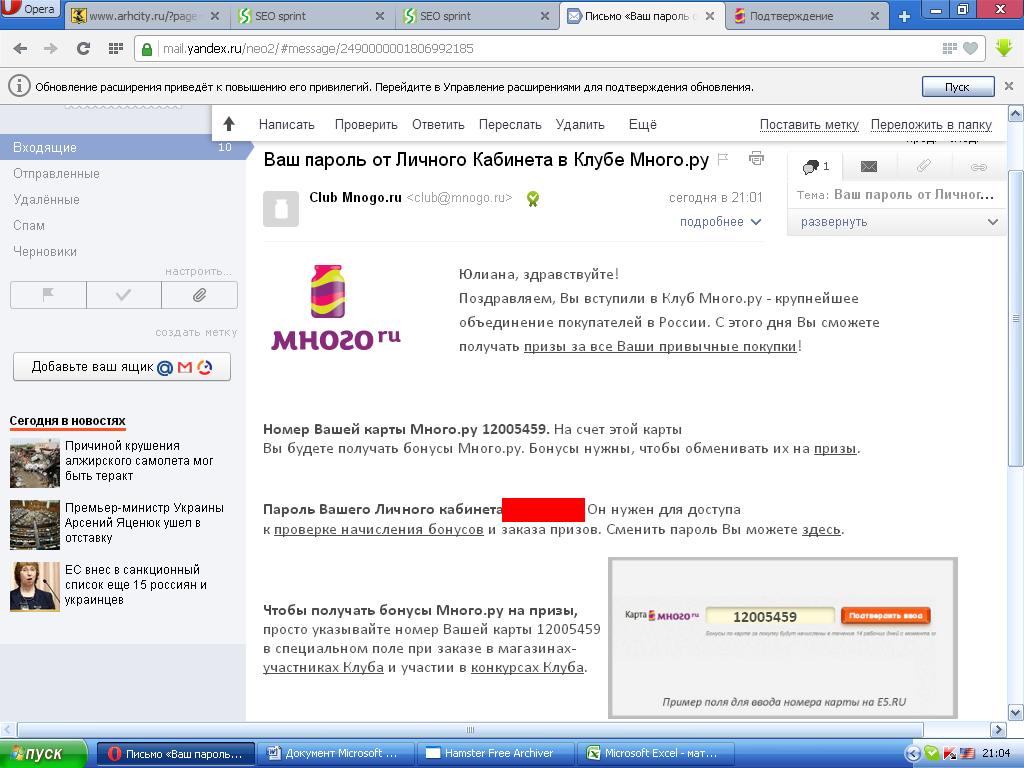
Task: Click the sender avatar placeholder
Action: pos(281,208)
